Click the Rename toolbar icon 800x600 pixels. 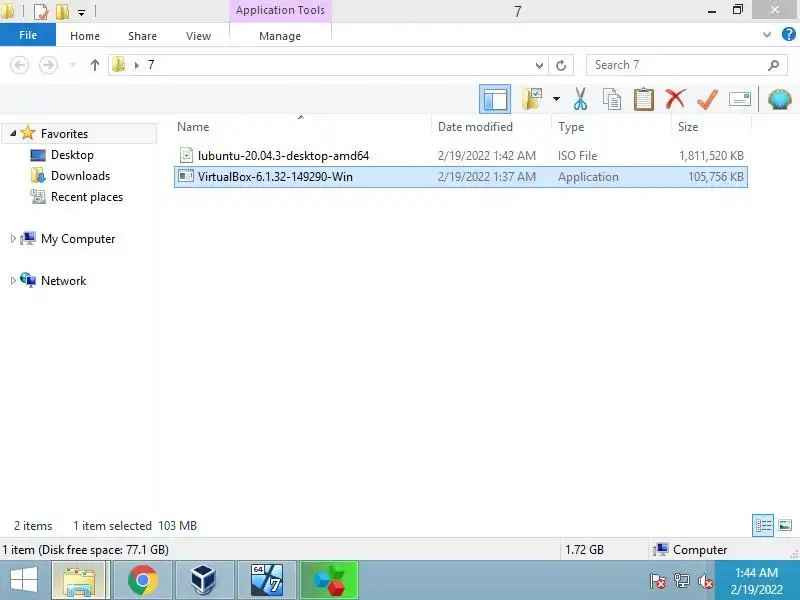pos(739,99)
